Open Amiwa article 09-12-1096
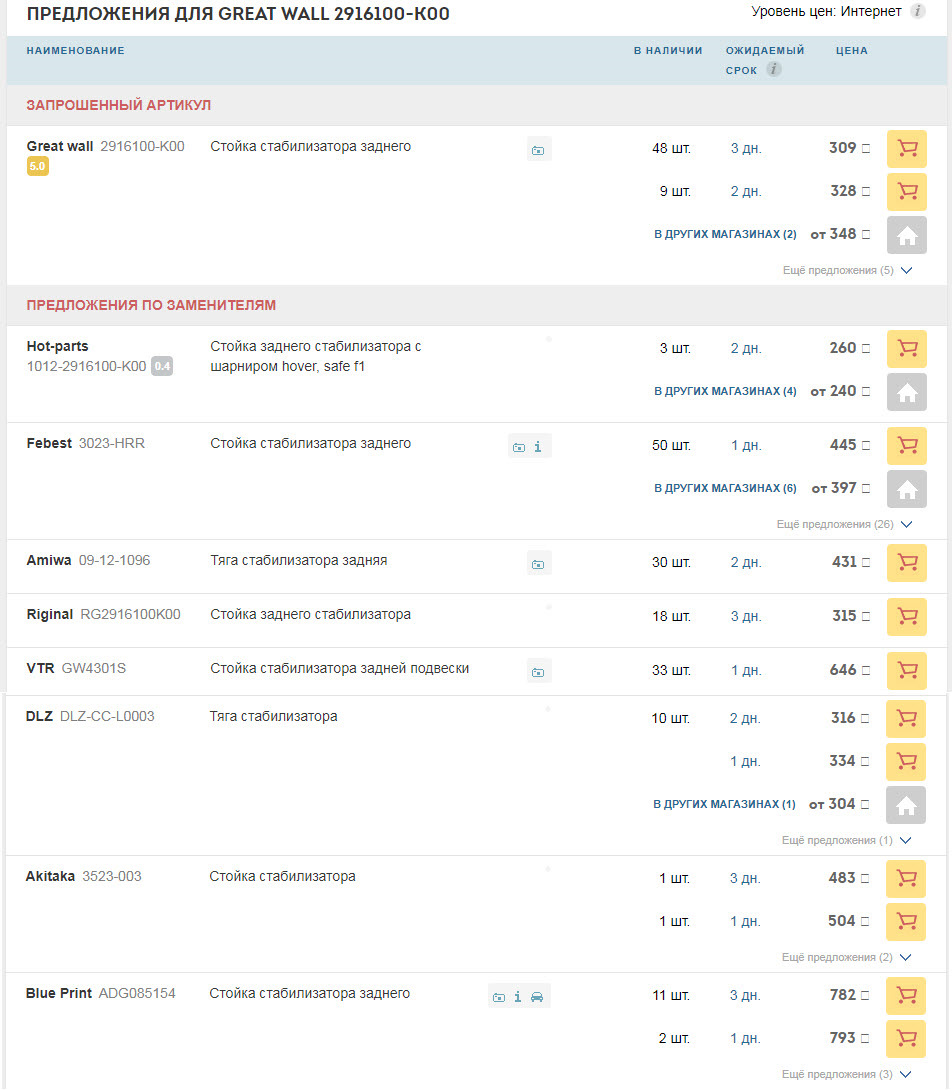Viewport: 952px width, 1090px height. (115, 560)
